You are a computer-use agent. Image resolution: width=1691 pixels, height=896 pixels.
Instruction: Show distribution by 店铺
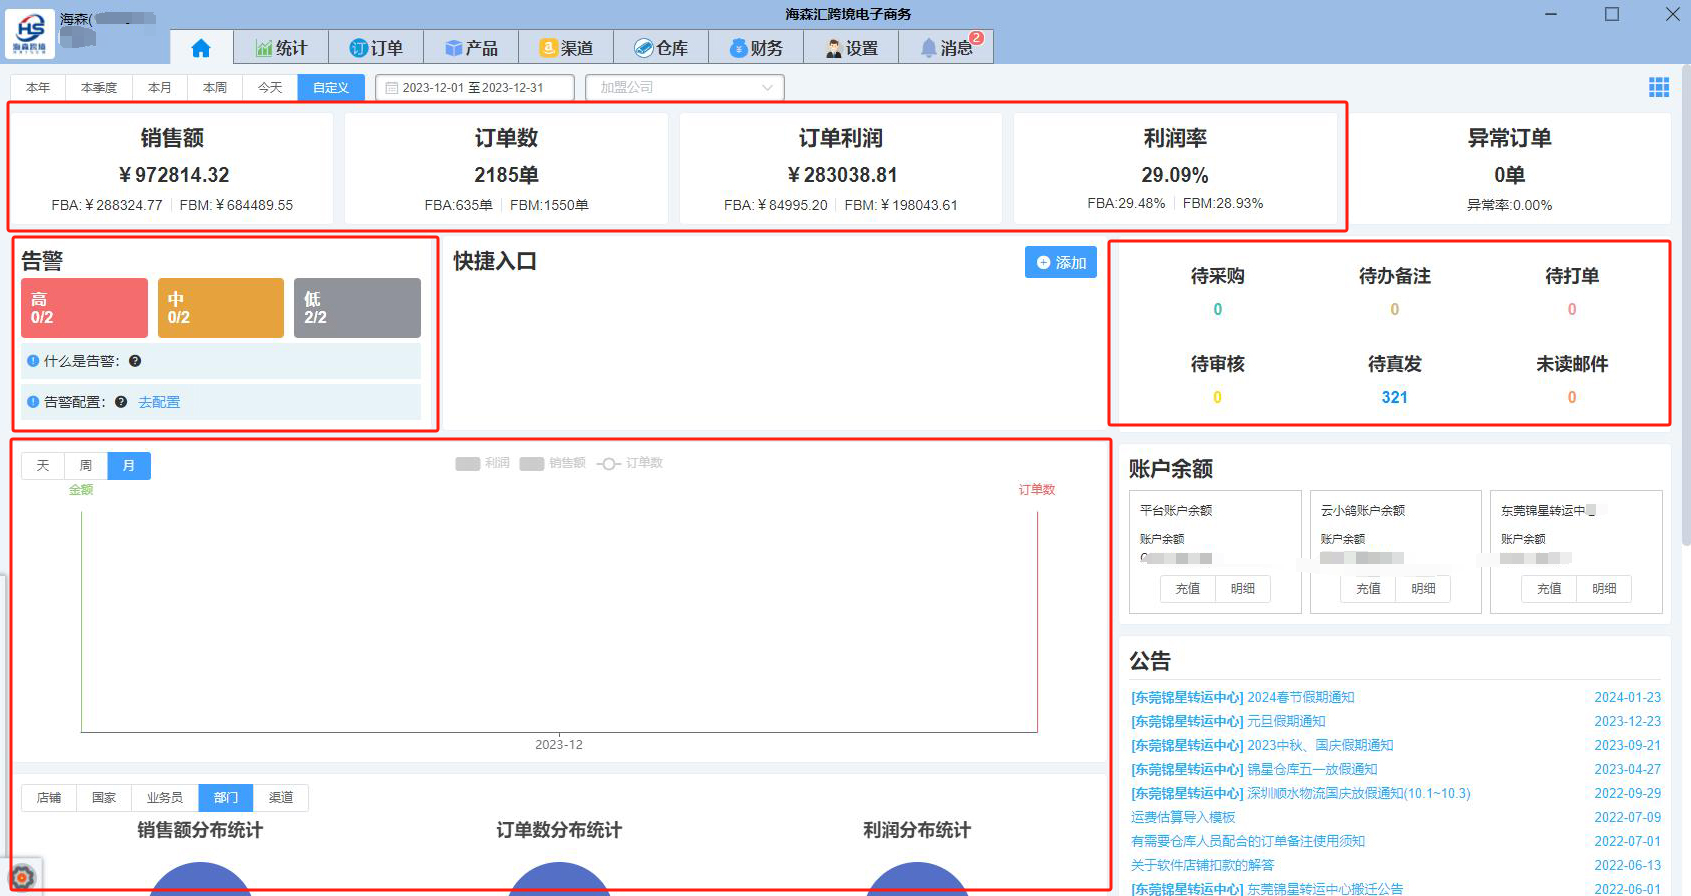point(49,798)
